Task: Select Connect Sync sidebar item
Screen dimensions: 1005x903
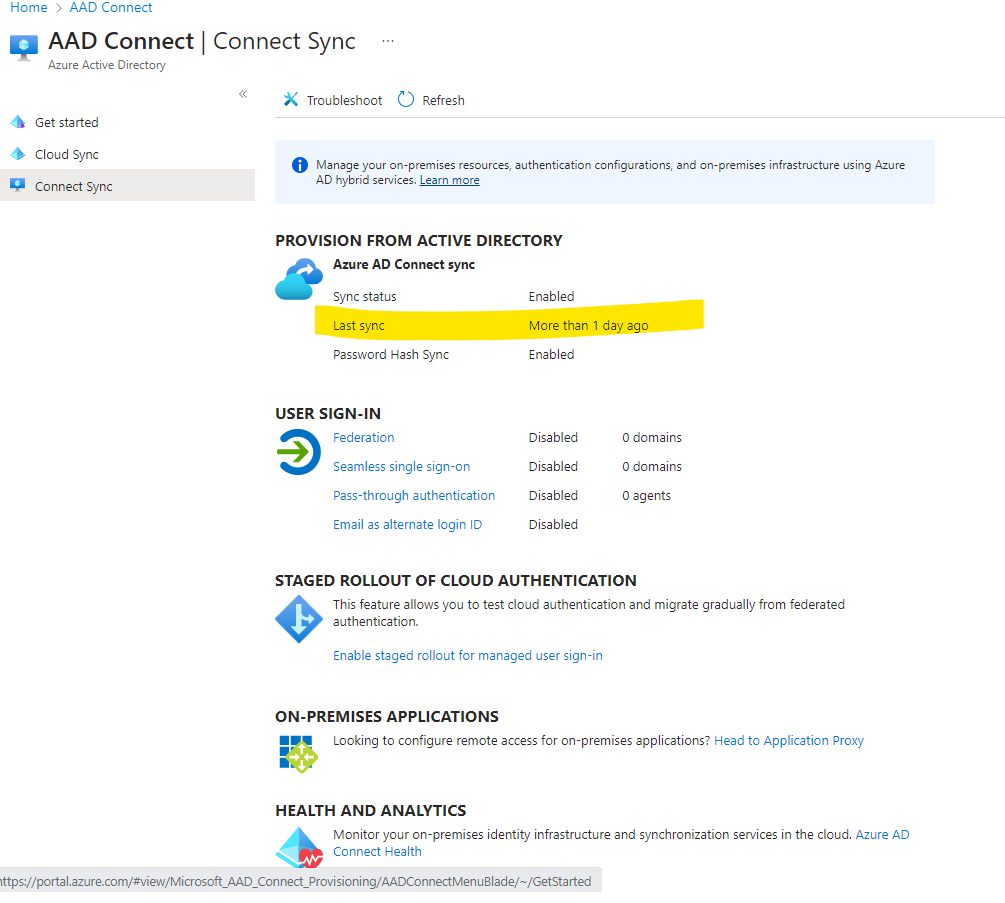Action: click(x=128, y=186)
